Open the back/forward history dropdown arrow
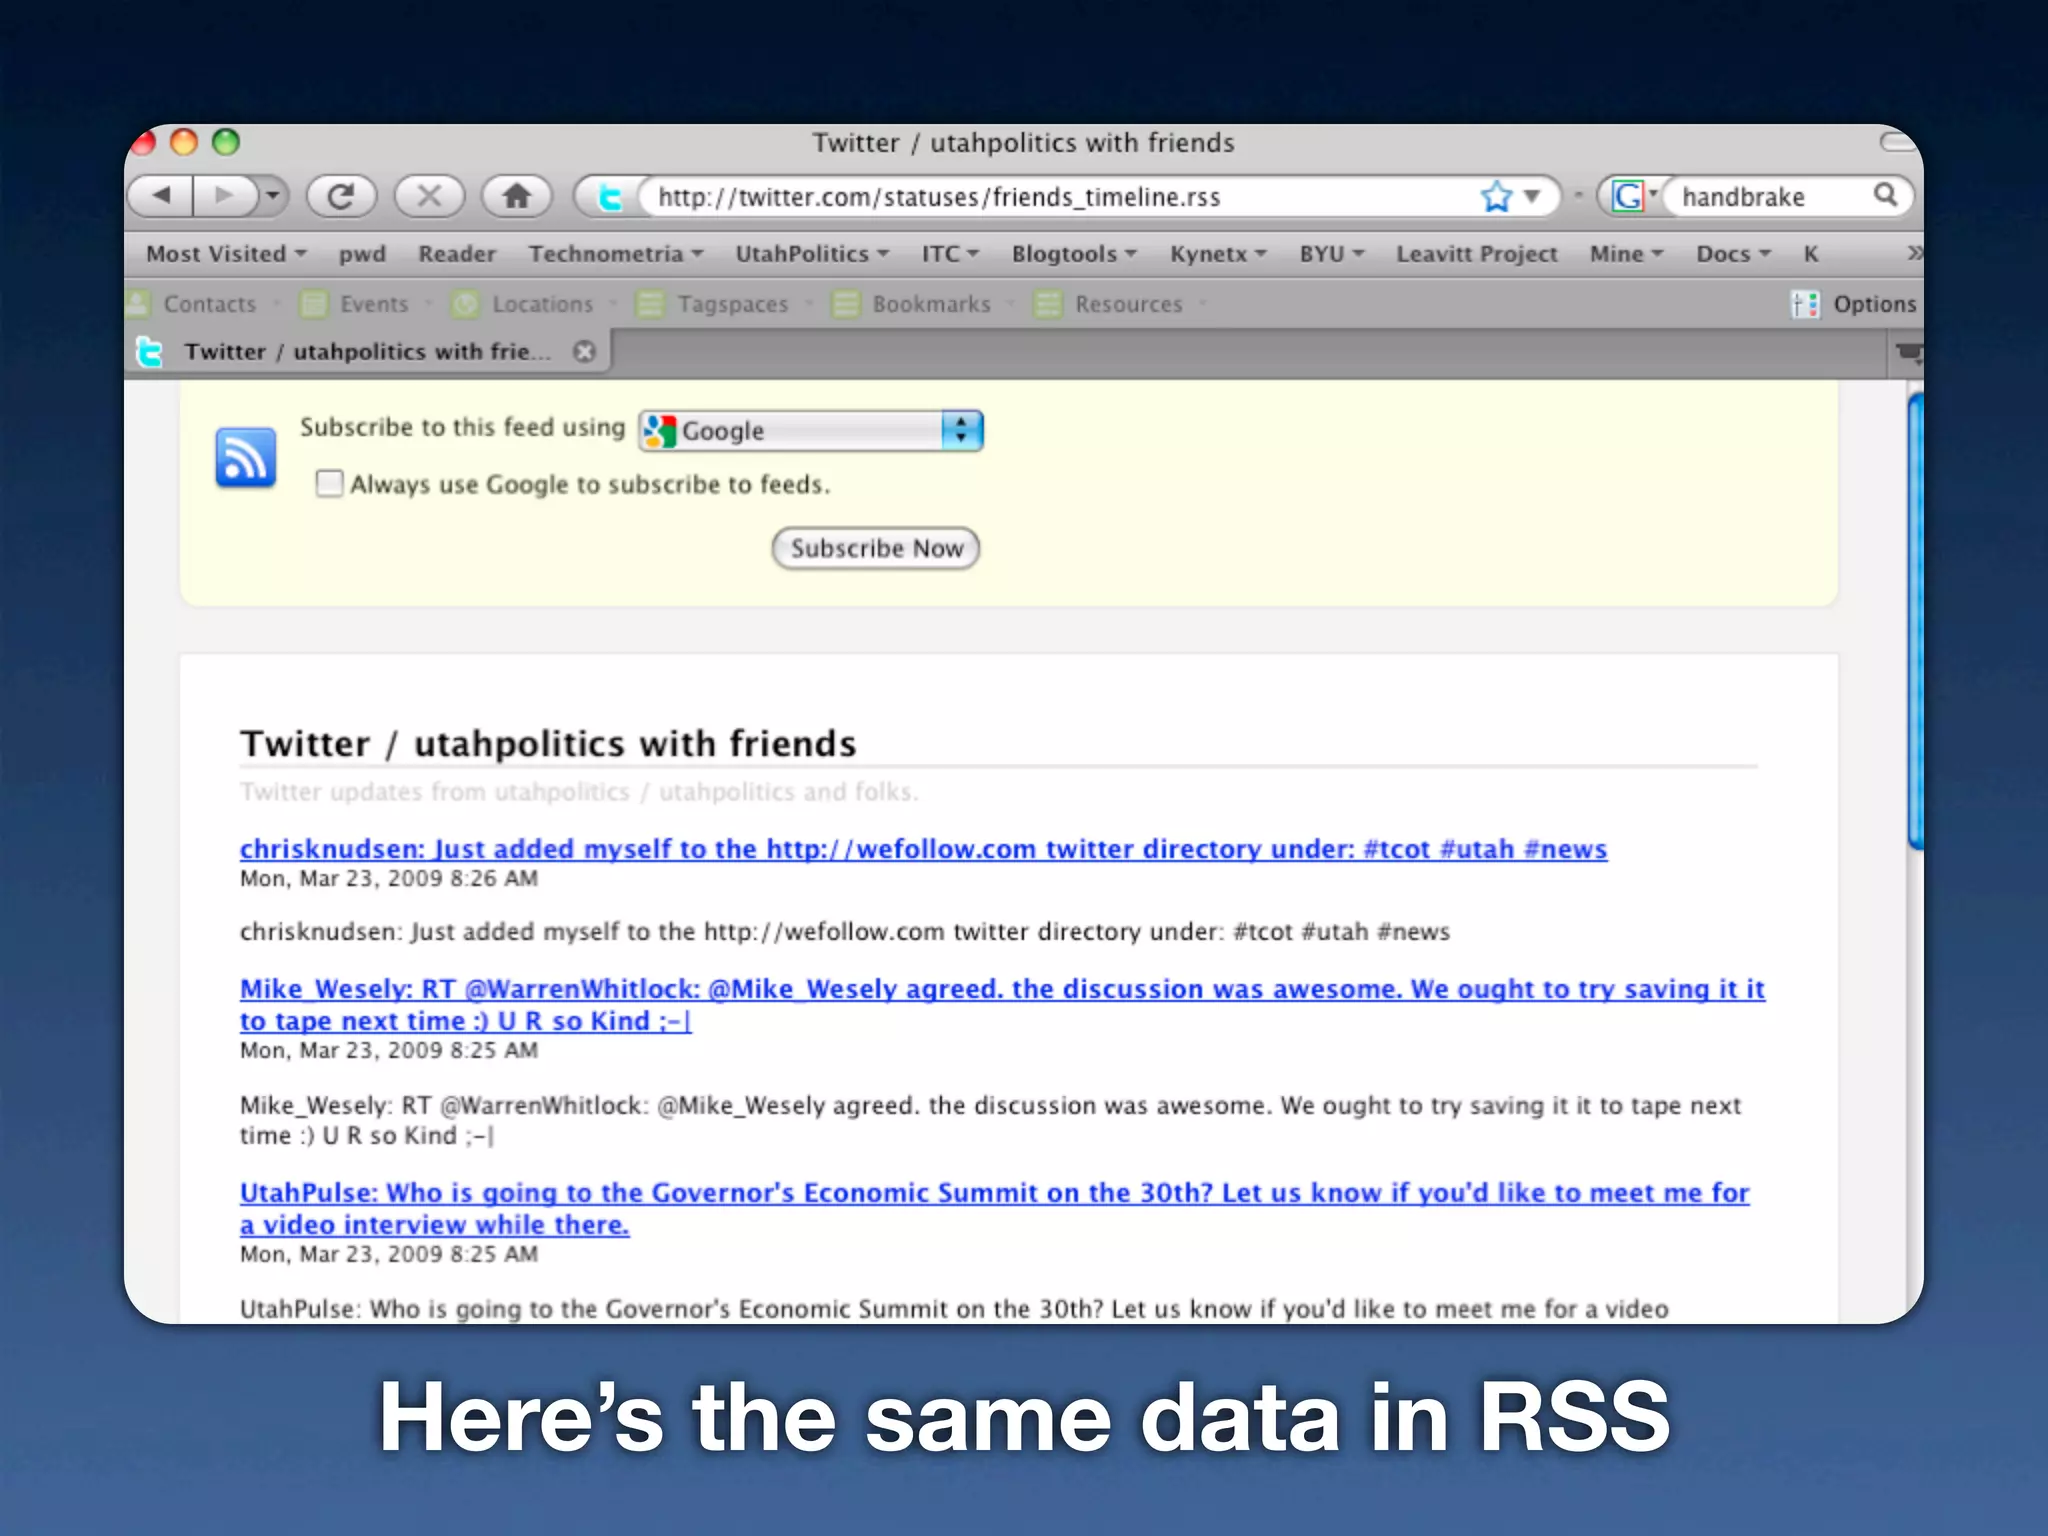 271,195
